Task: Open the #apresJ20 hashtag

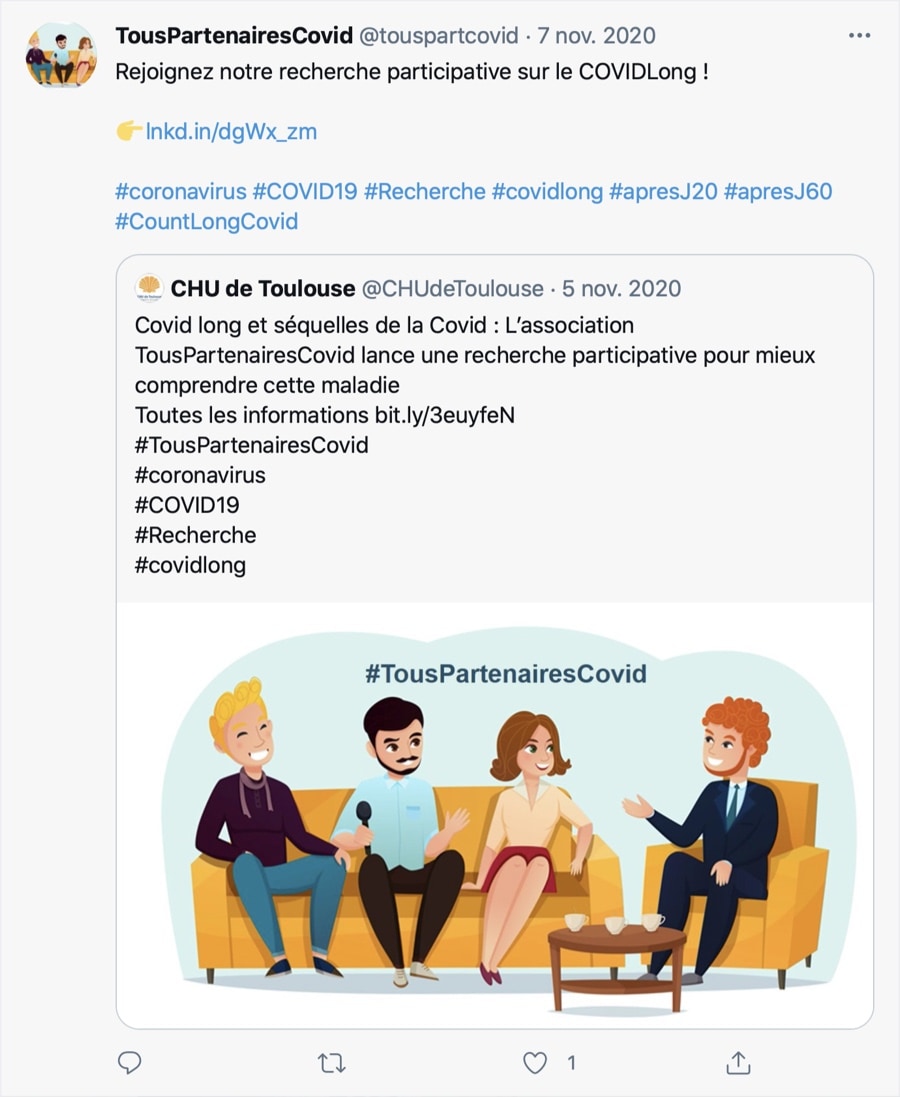Action: click(663, 192)
